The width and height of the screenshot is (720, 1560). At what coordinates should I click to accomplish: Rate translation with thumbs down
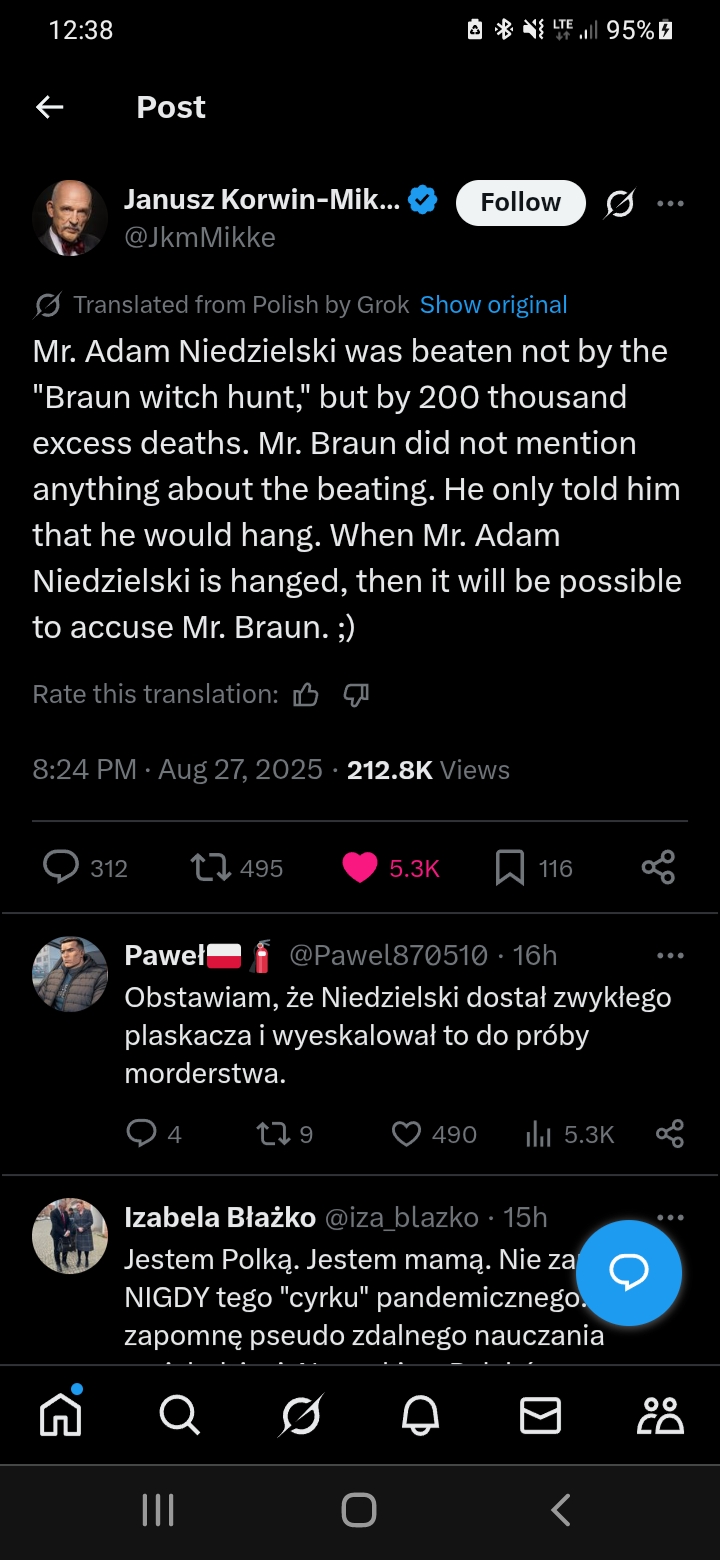coord(356,695)
